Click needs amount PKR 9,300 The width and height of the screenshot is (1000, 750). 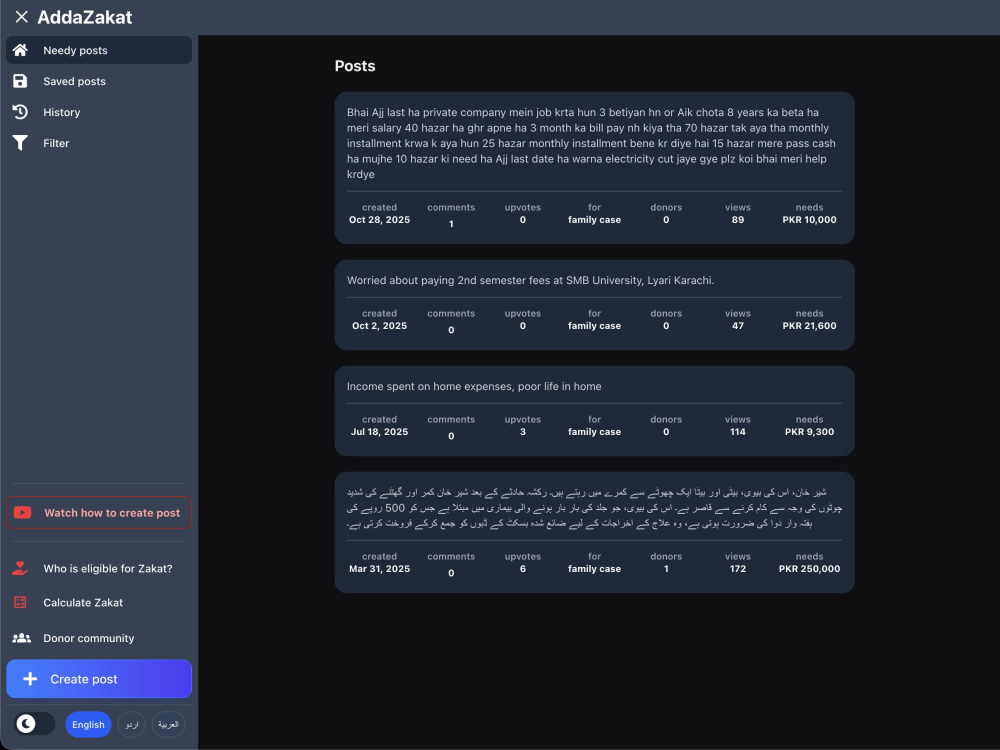[x=809, y=432]
